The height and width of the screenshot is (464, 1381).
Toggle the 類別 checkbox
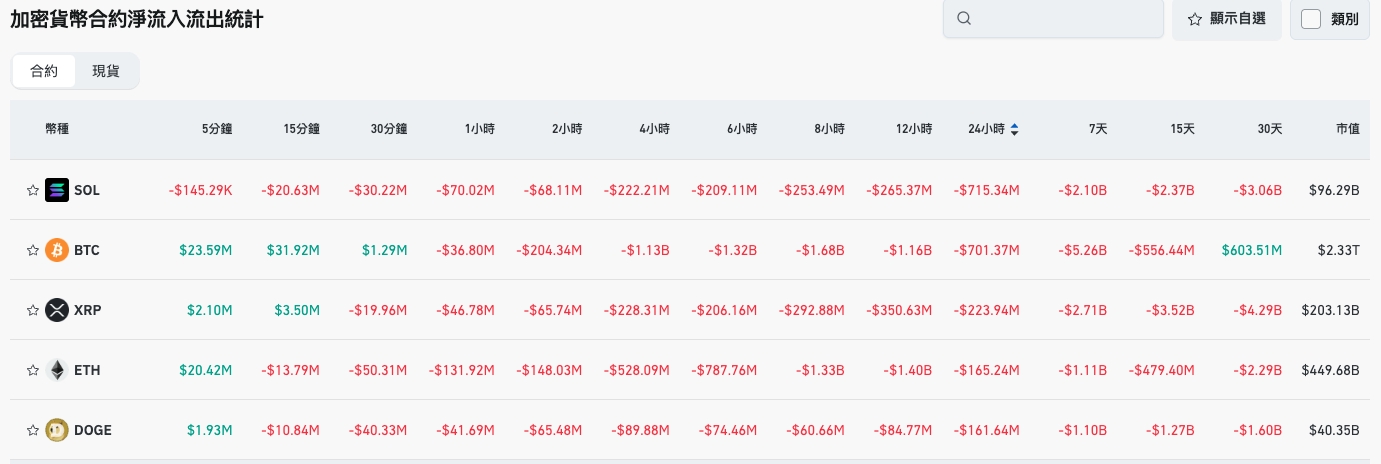point(1311,19)
